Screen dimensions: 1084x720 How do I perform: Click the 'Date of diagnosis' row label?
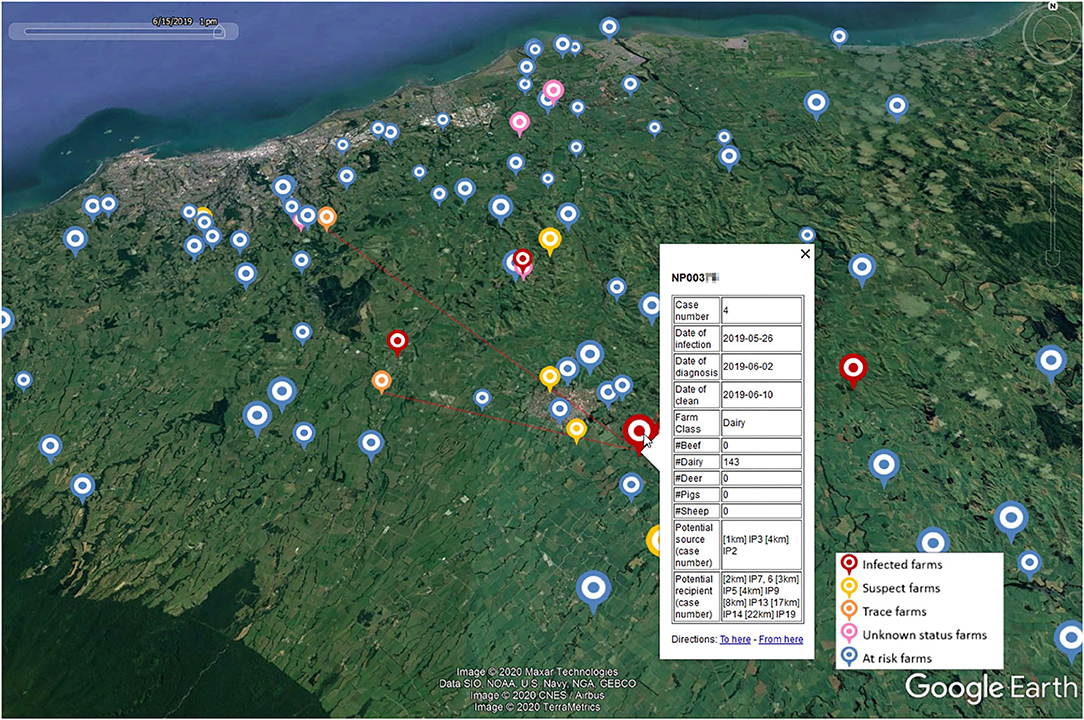tap(696, 367)
